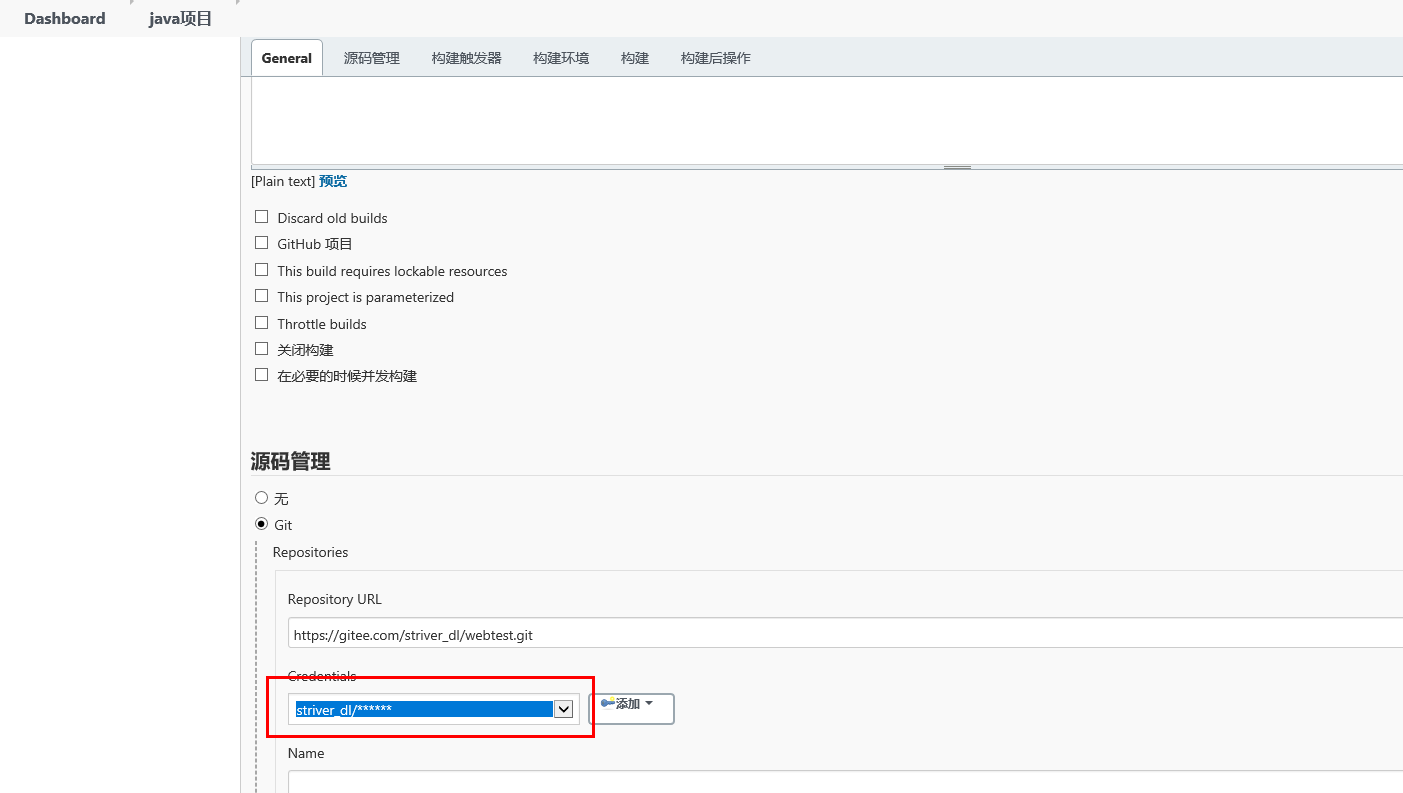This screenshot has width=1403, height=793.
Task: Enable 在必要的时候并发构建 checkbox
Action: coord(262,375)
